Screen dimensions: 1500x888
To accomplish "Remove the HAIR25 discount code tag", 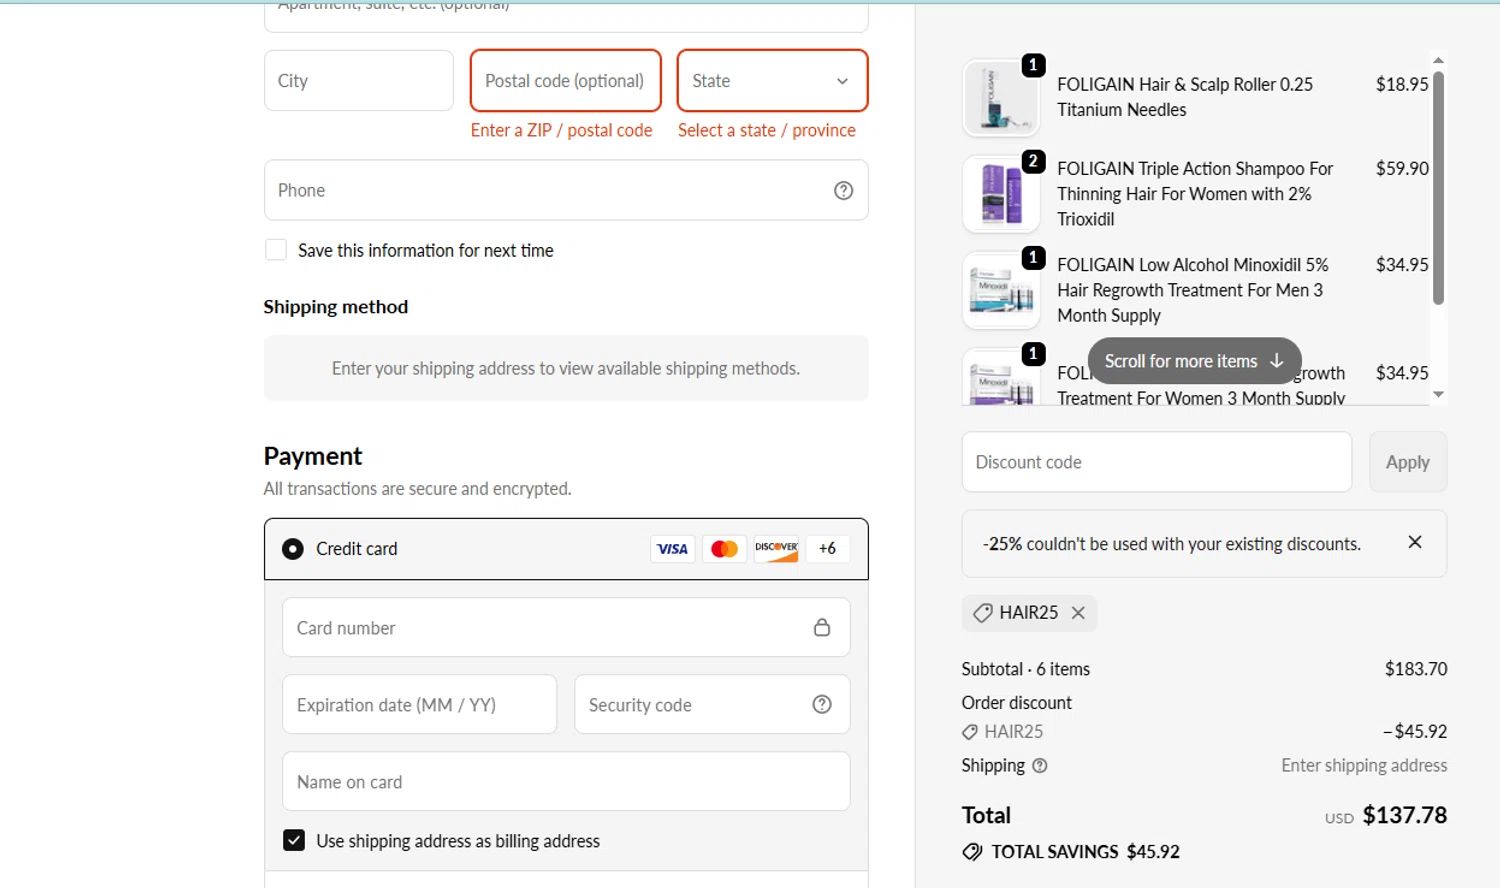I will [1078, 613].
